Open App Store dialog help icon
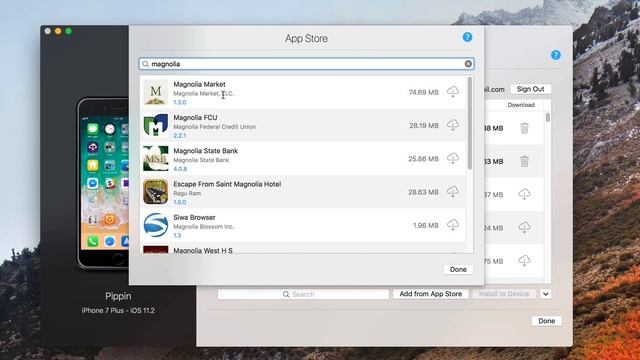The width and height of the screenshot is (640, 360). pos(467,37)
